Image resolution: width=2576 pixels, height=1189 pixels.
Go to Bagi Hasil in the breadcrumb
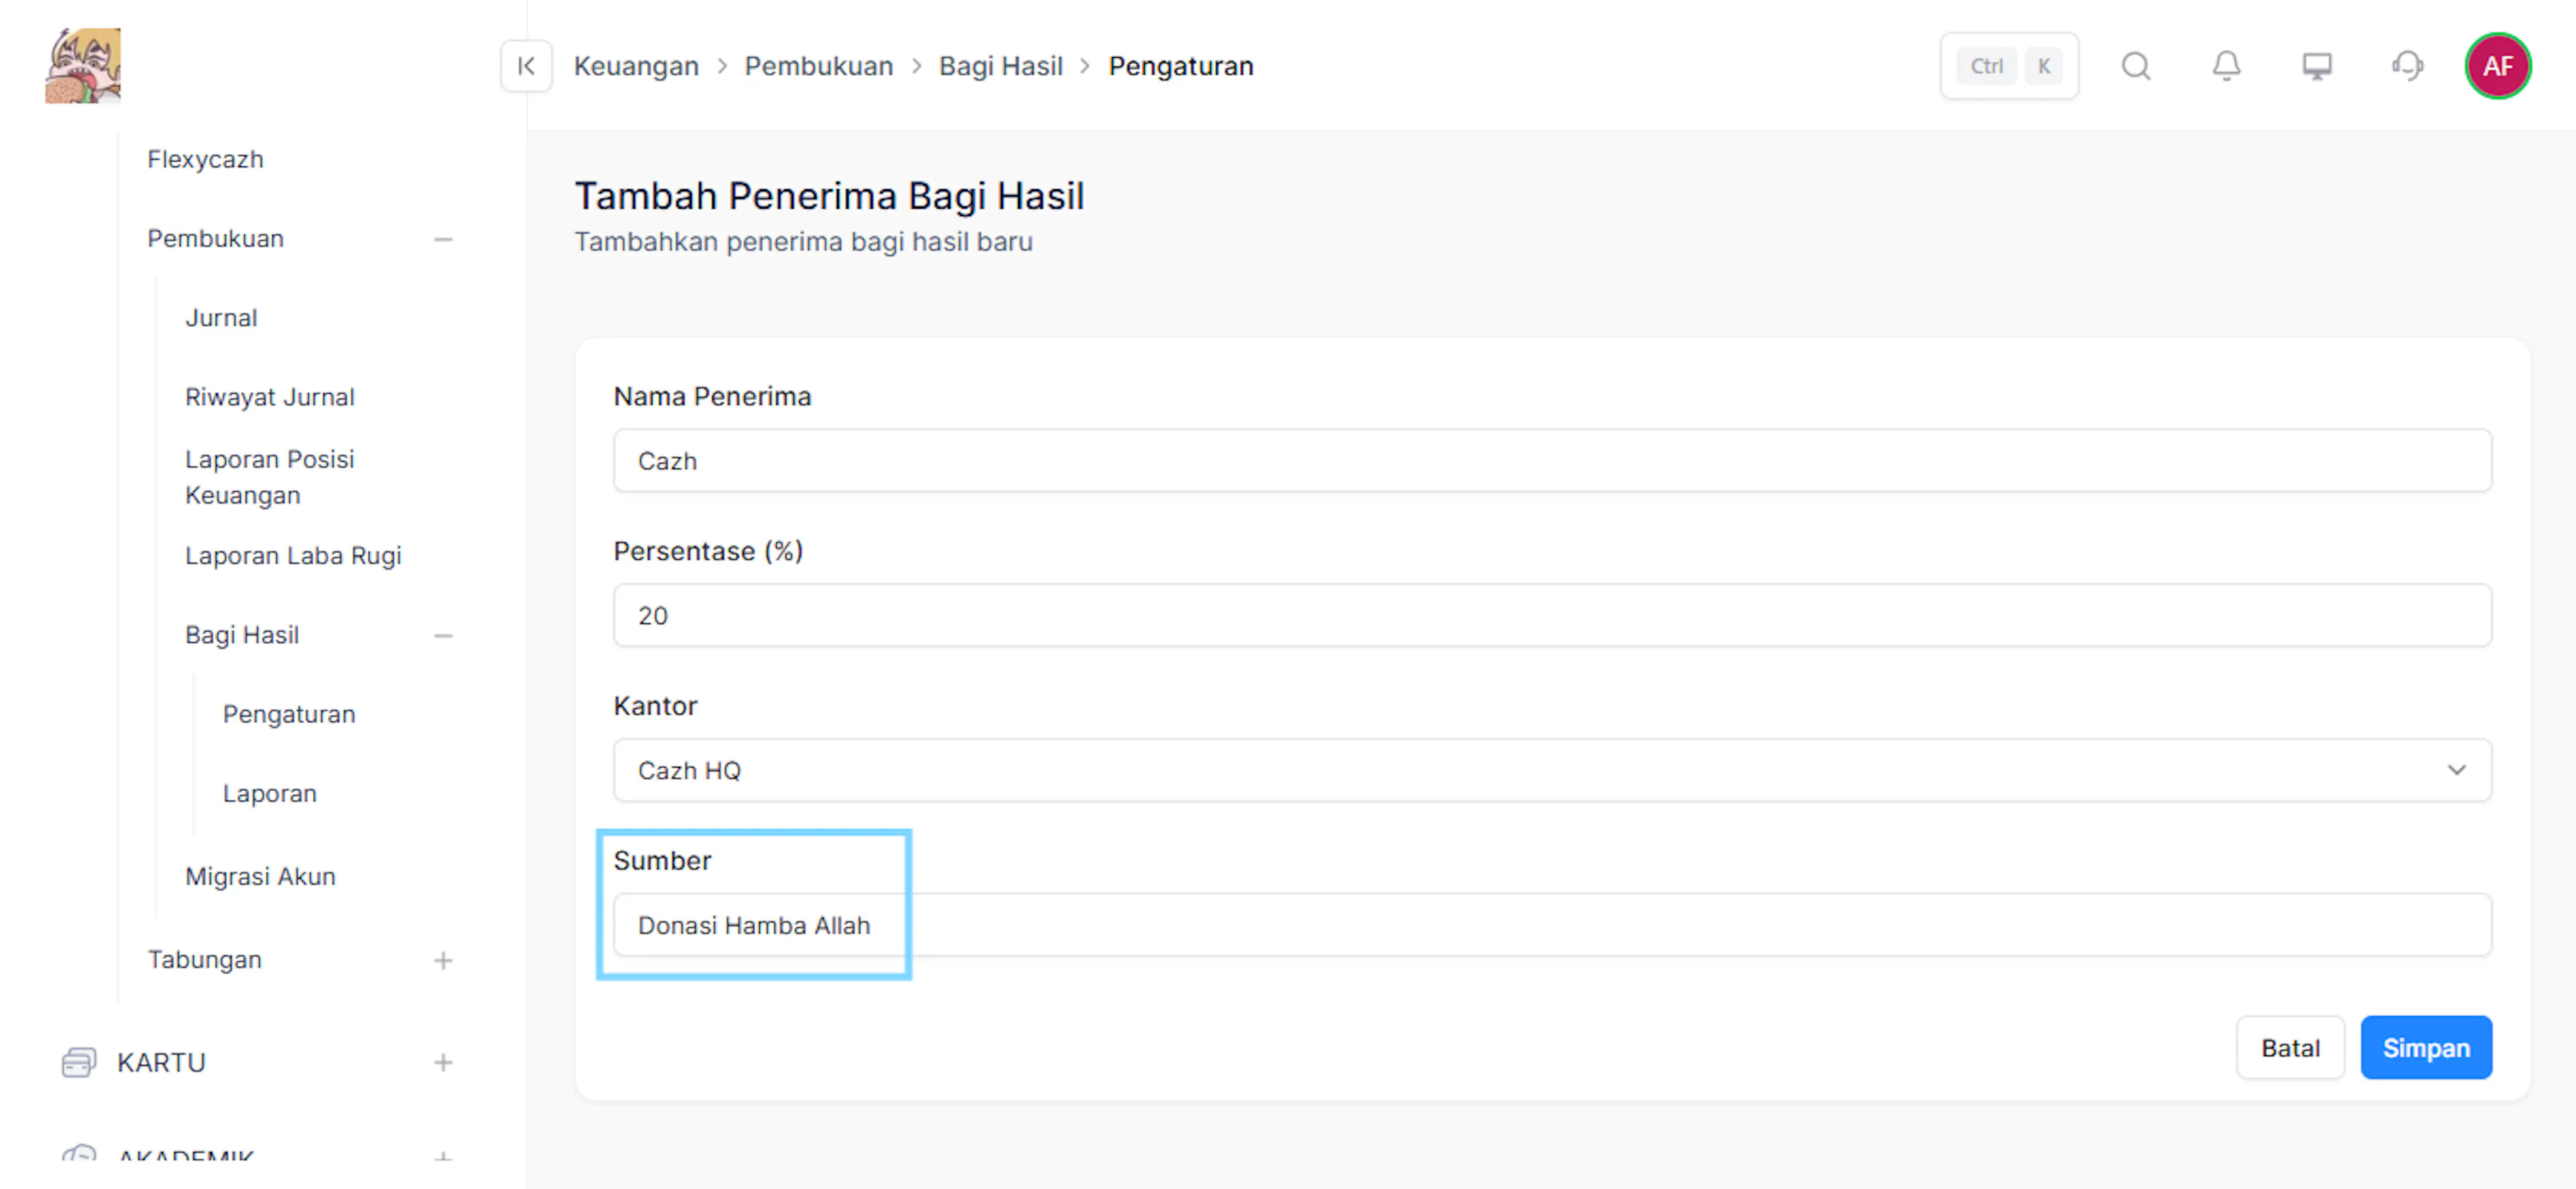point(1000,66)
